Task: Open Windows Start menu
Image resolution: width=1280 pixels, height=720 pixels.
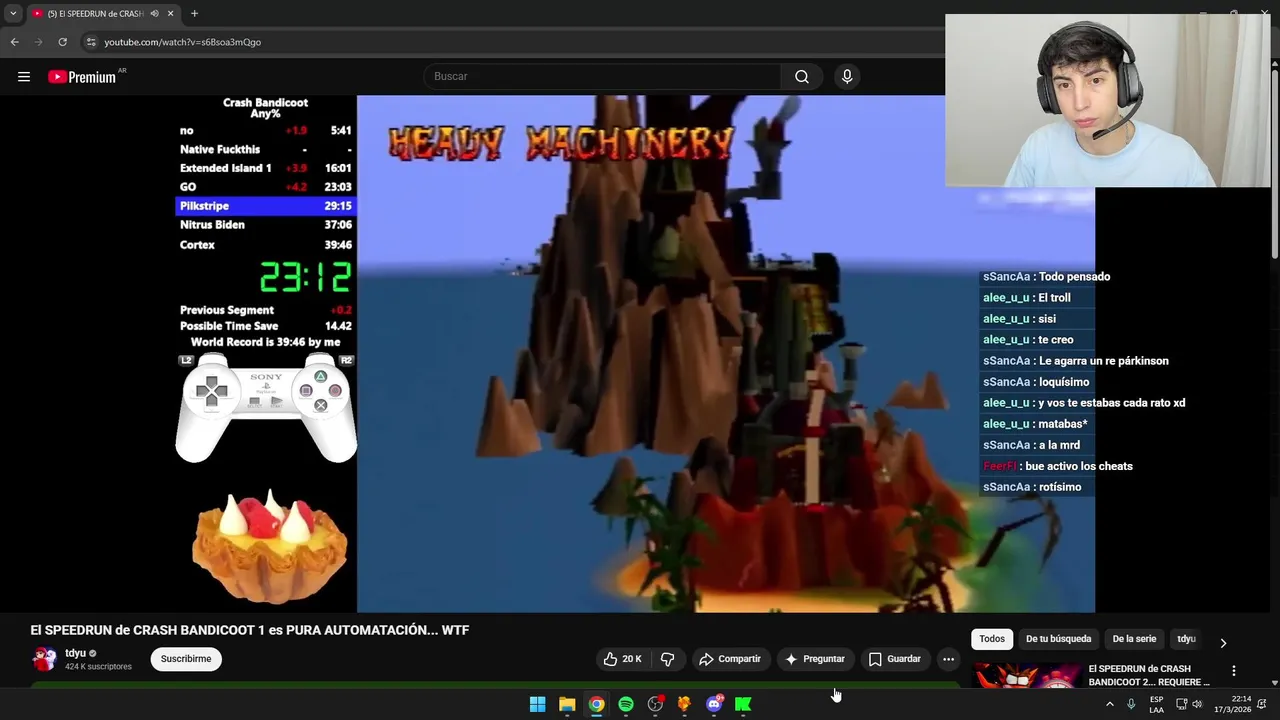Action: (x=537, y=704)
